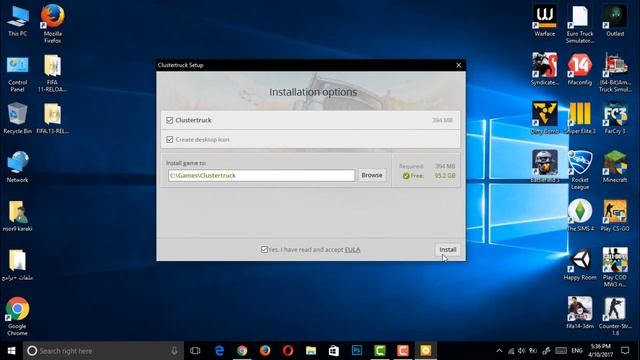Open Photoshop from the taskbar

(357, 351)
